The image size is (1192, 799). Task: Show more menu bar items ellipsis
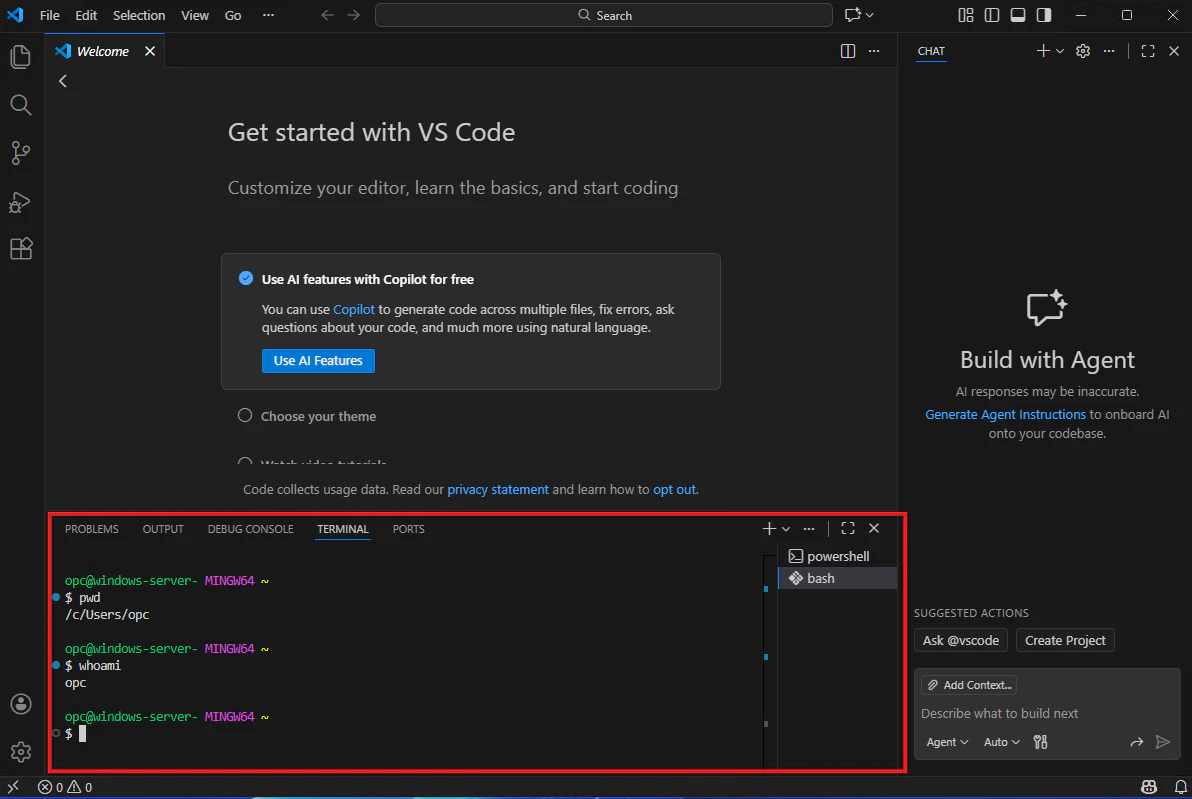click(268, 15)
